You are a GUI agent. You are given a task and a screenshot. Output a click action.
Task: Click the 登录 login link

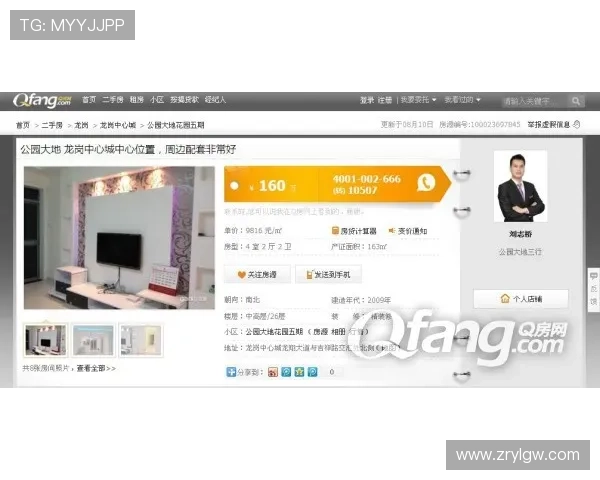click(367, 100)
